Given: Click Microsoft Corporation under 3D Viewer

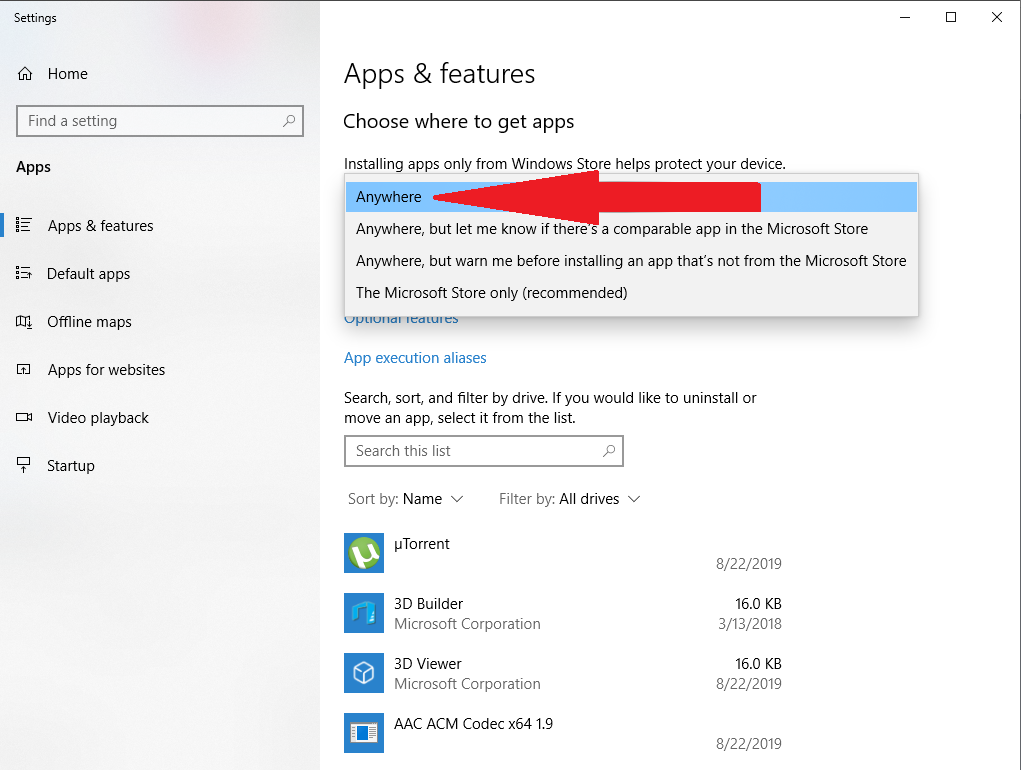Looking at the screenshot, I should coord(467,684).
